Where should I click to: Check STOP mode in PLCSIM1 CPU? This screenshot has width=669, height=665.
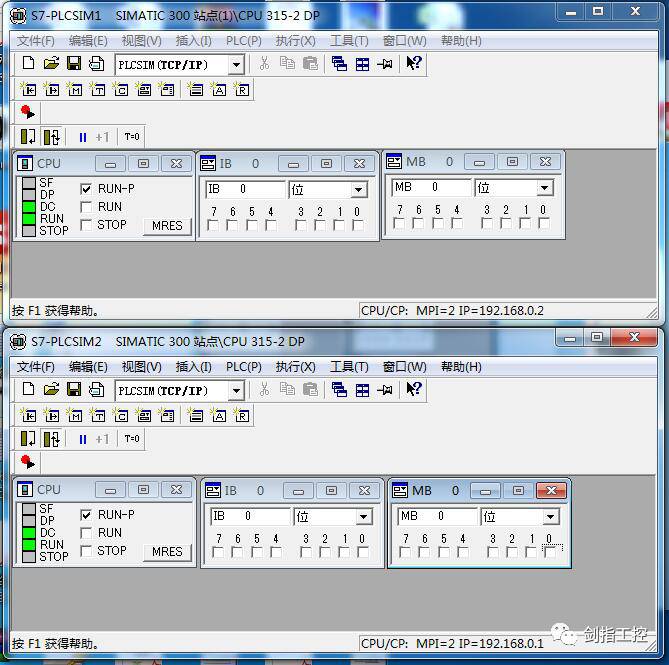86,225
